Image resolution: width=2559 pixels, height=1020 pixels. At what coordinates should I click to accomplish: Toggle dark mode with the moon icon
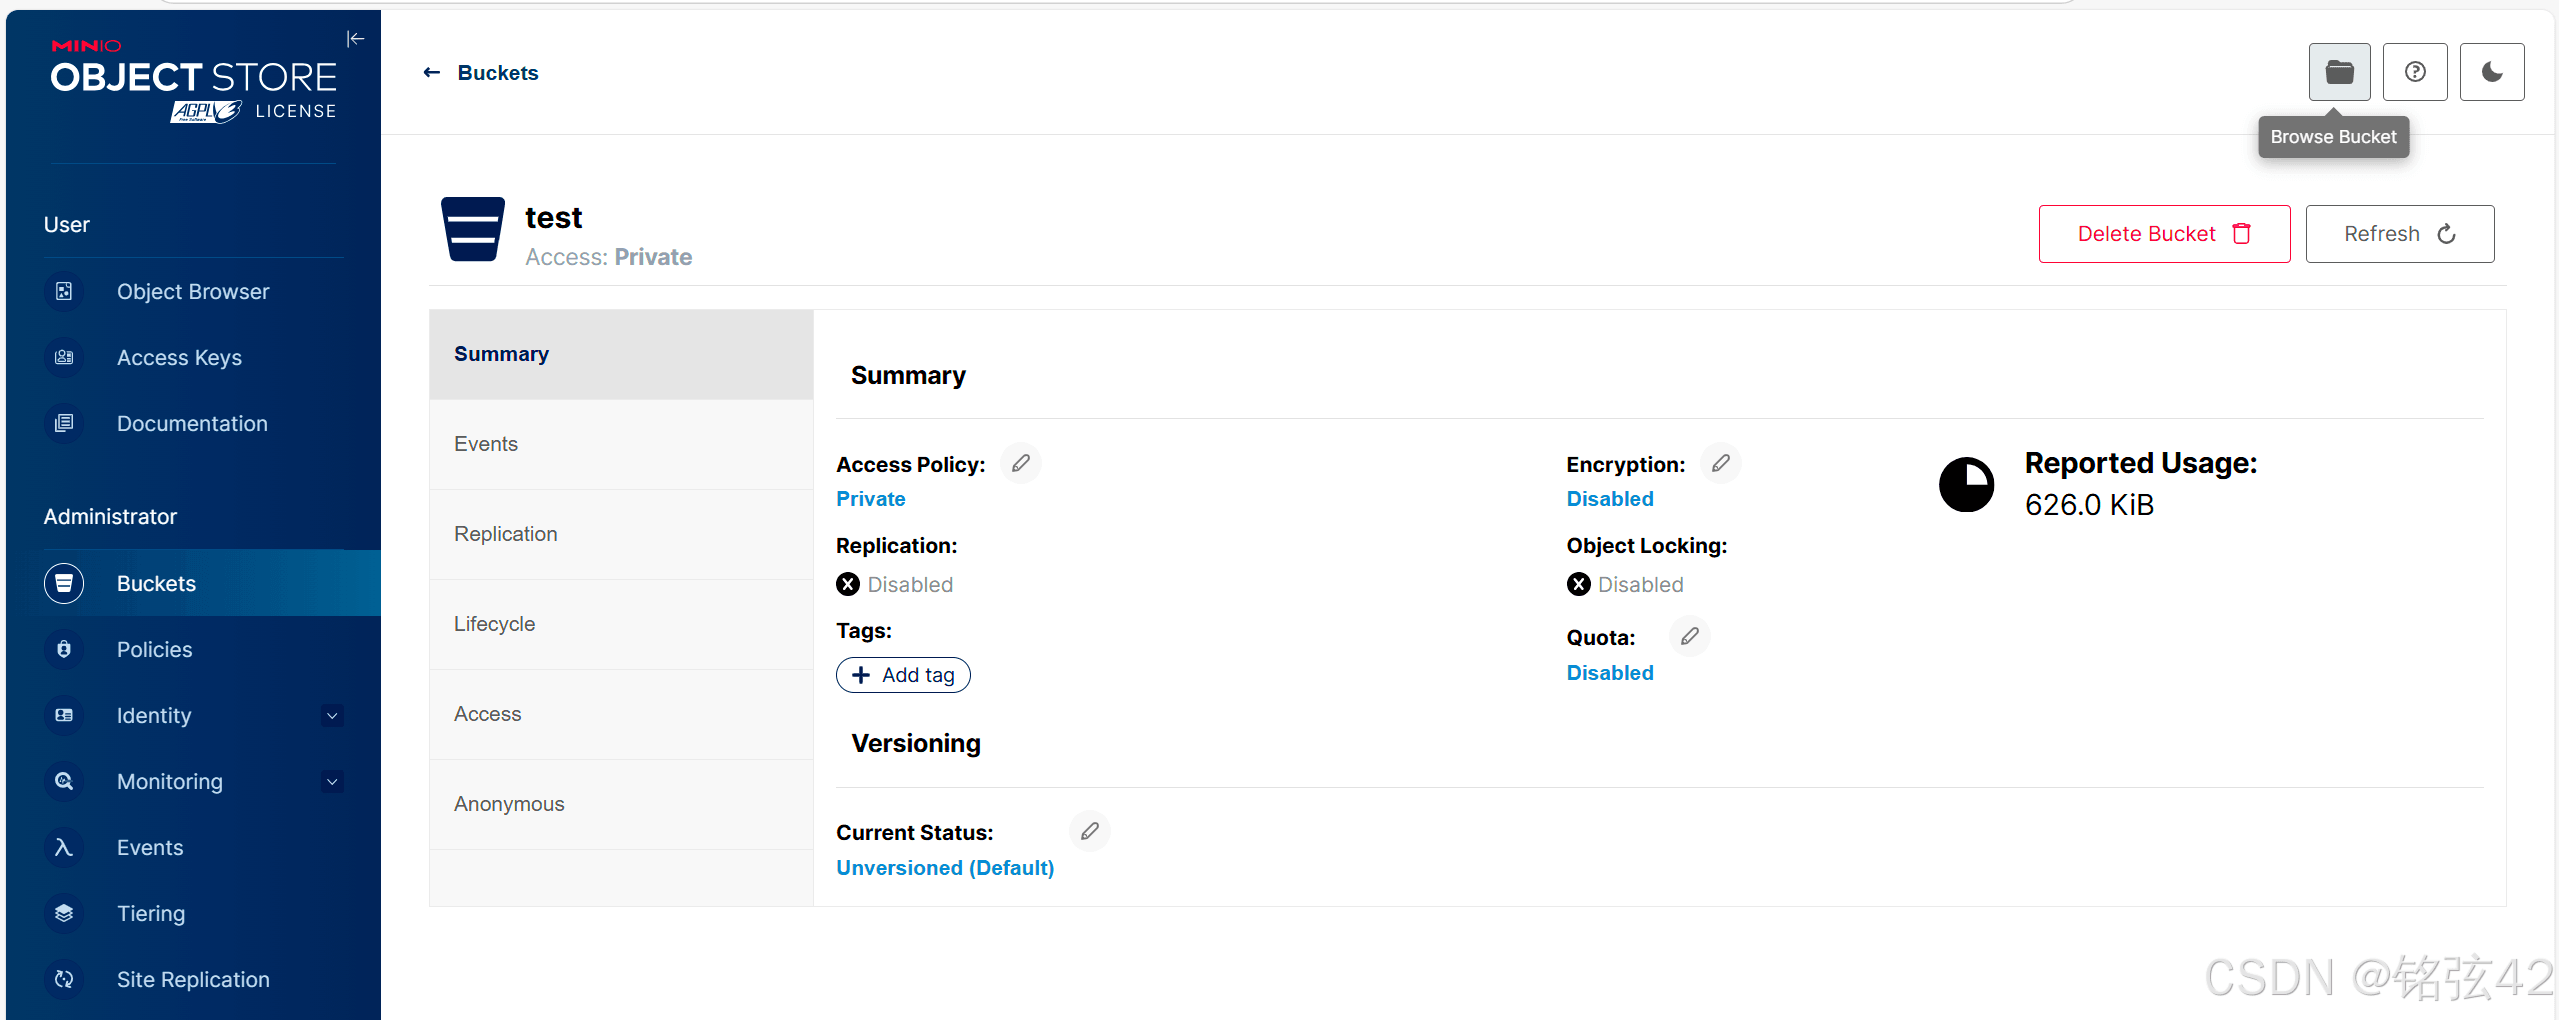point(2492,72)
